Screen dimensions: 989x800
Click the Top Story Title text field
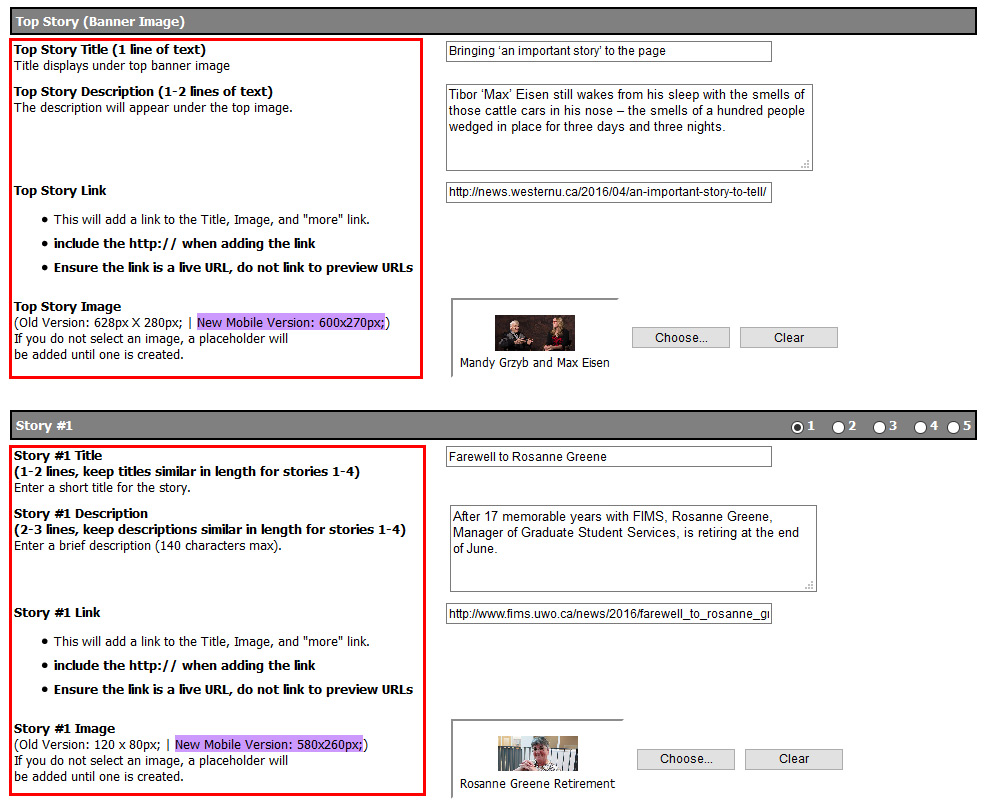[608, 51]
